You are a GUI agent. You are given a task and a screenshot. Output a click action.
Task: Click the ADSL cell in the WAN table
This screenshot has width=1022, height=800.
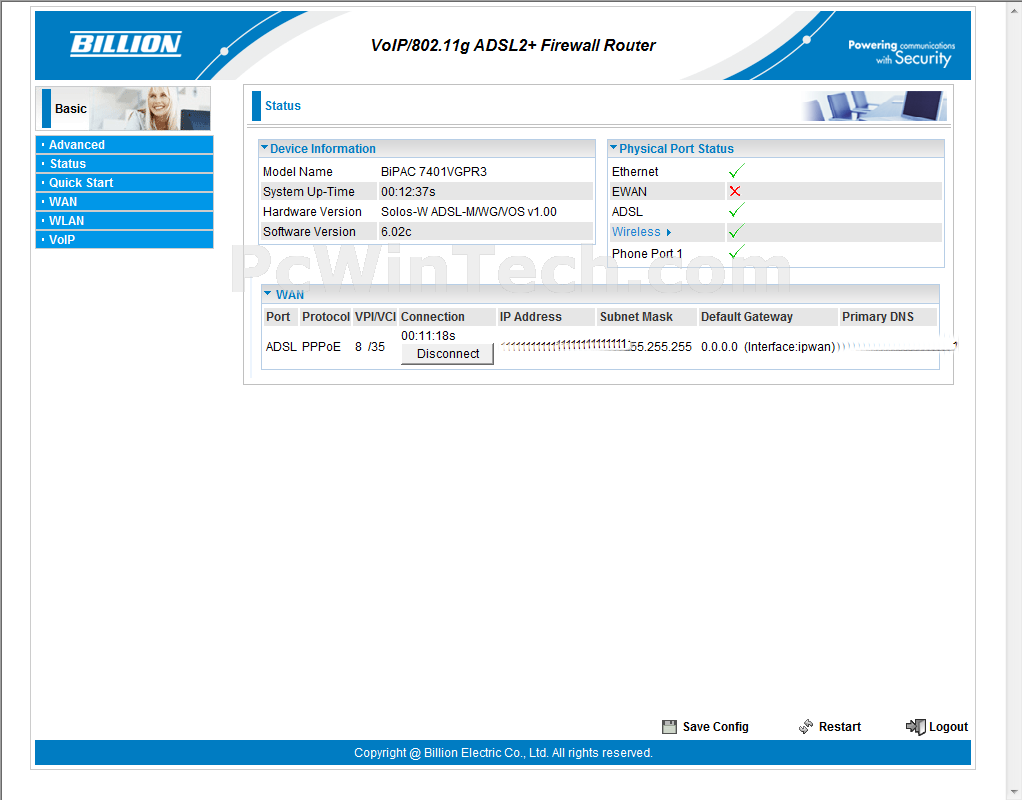281,347
